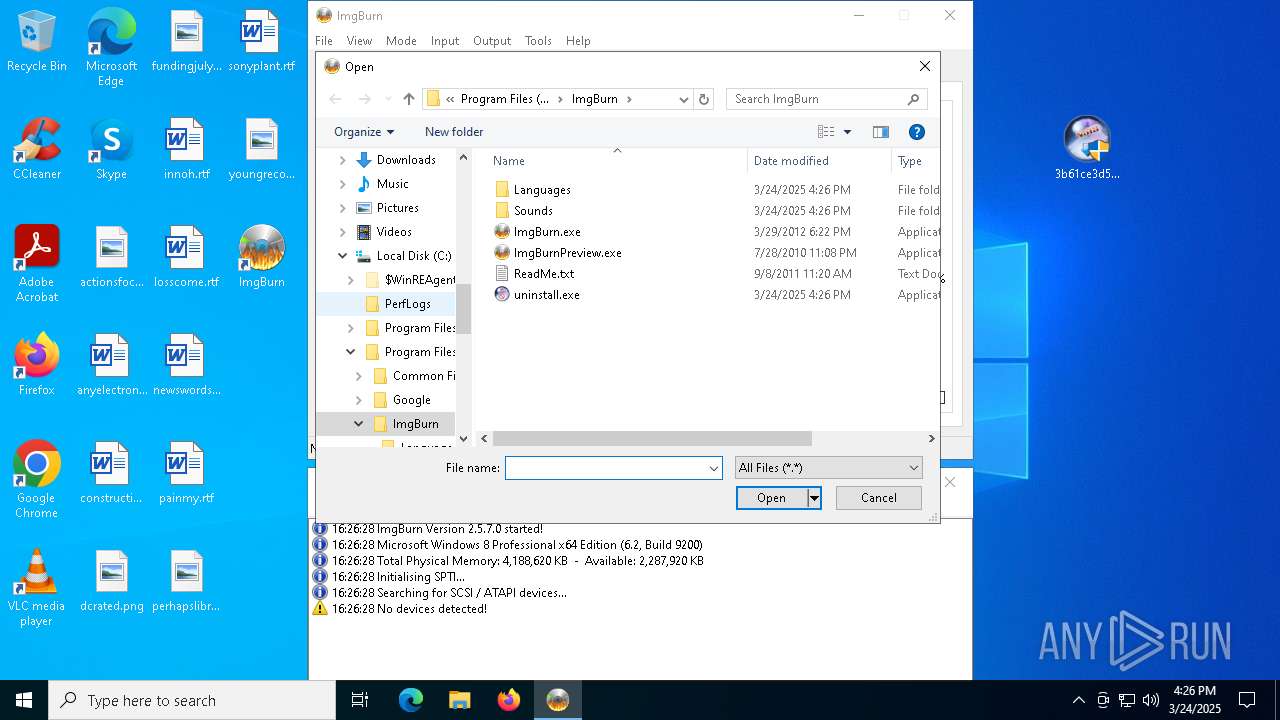
Task: Open Recycle Bin desktop icon
Action: 37,42
